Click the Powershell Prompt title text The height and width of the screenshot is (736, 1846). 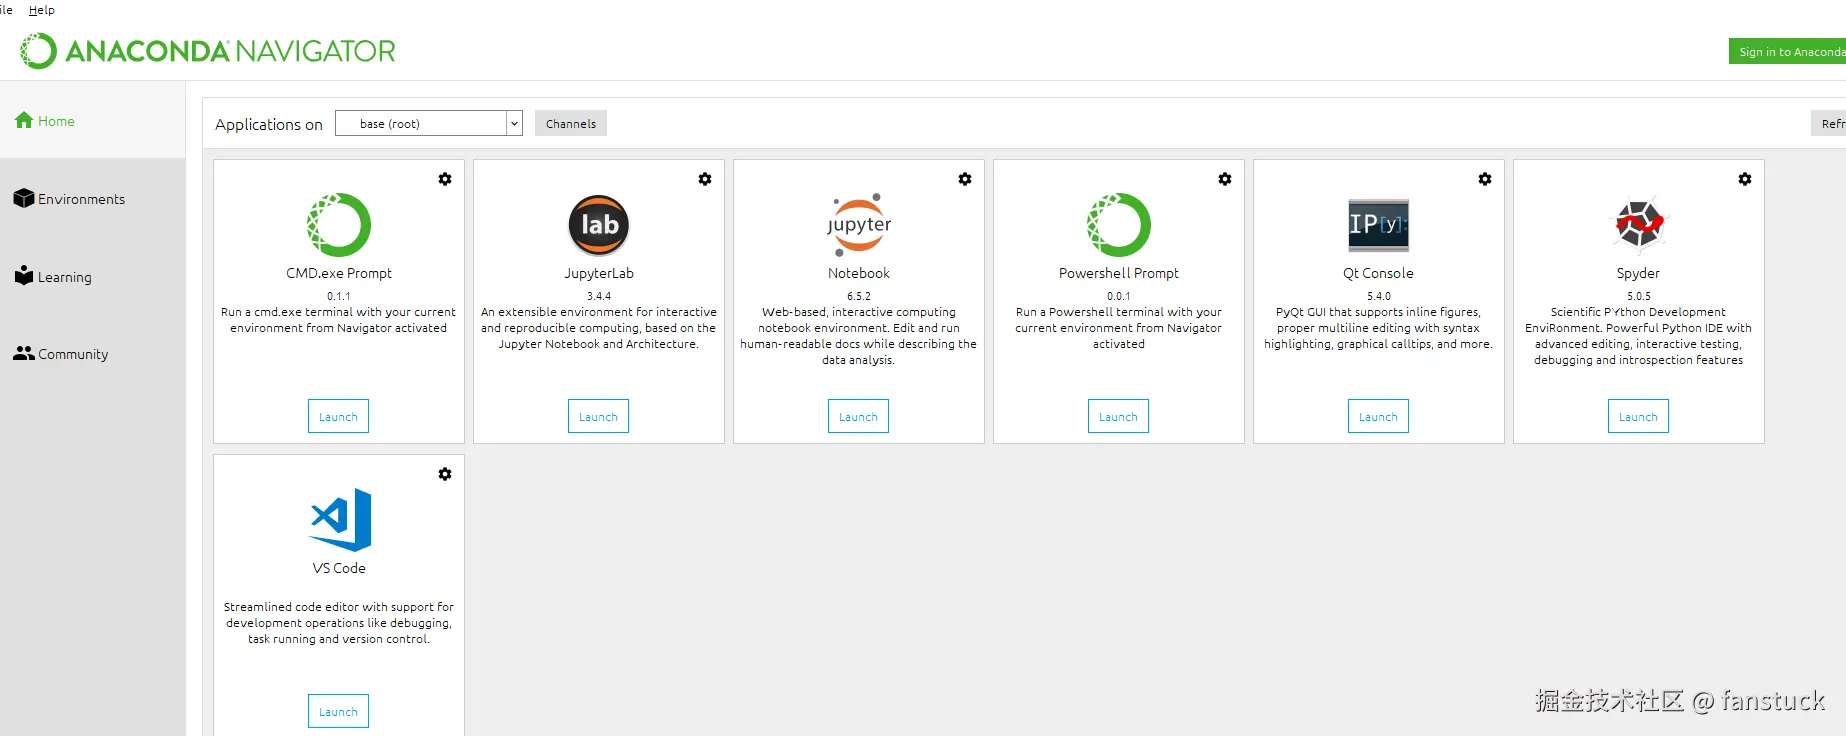[1119, 273]
